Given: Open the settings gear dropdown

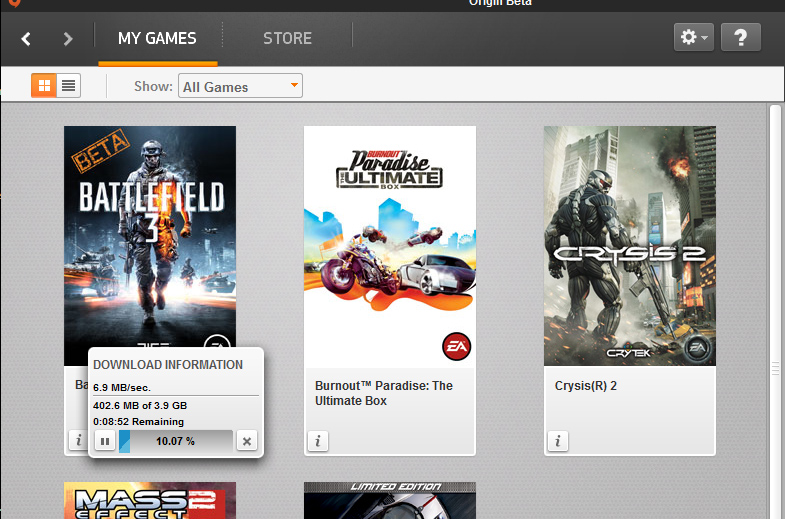Looking at the screenshot, I should click(x=694, y=38).
